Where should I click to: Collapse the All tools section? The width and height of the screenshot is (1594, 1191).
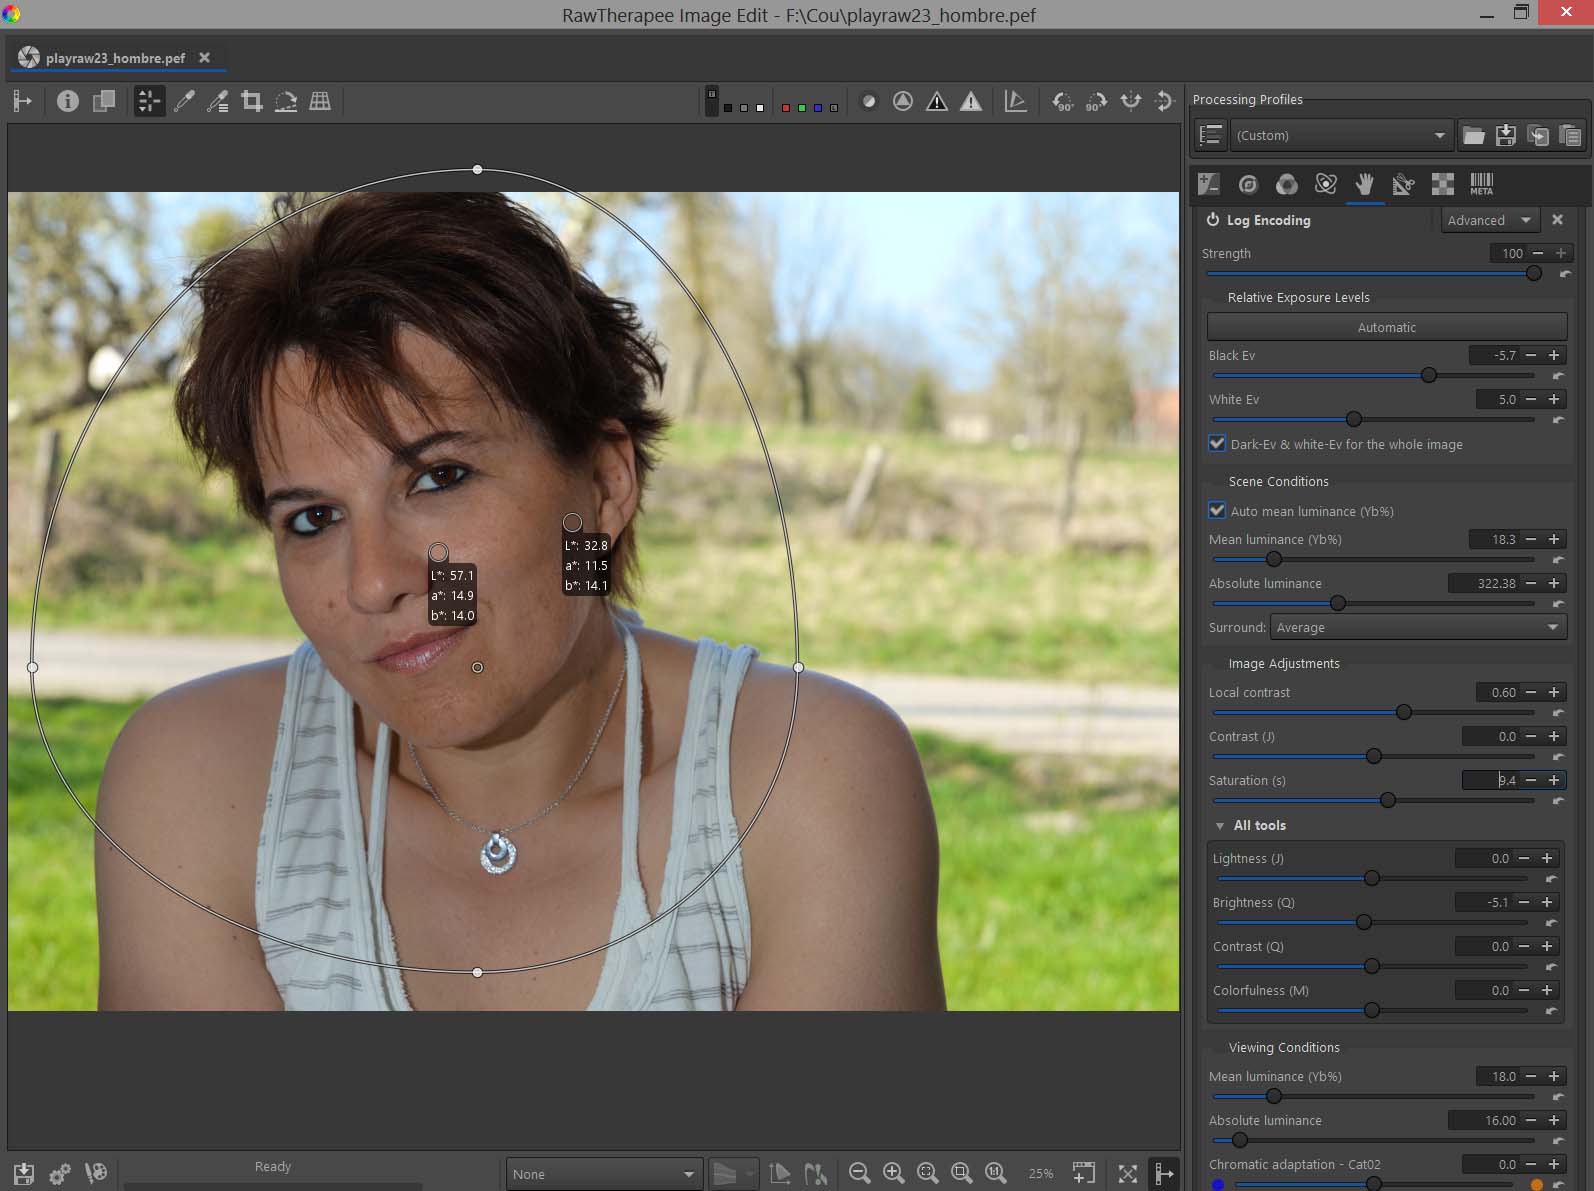[x=1220, y=825]
